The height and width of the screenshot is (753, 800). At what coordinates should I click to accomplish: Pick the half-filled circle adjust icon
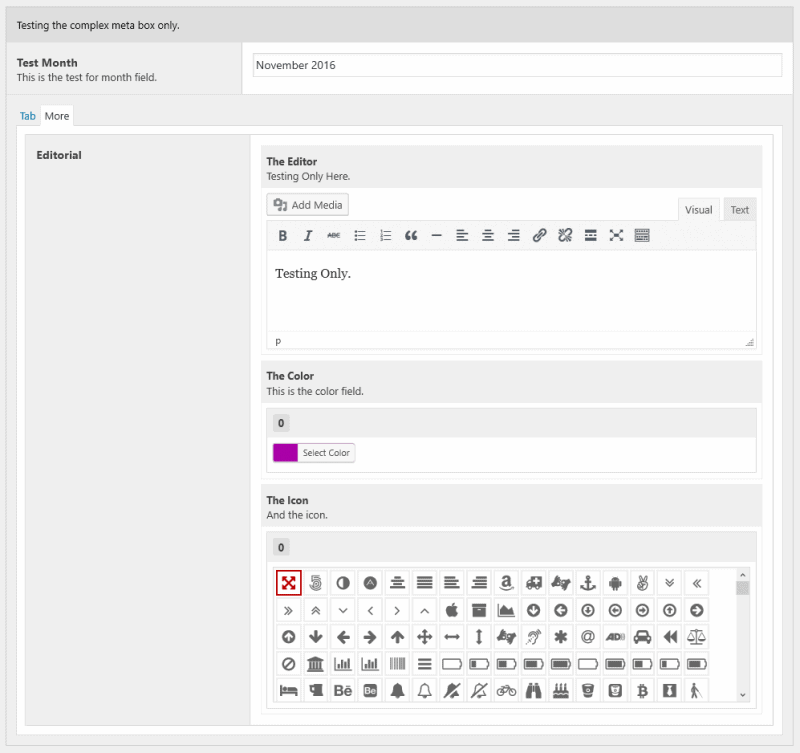click(343, 583)
